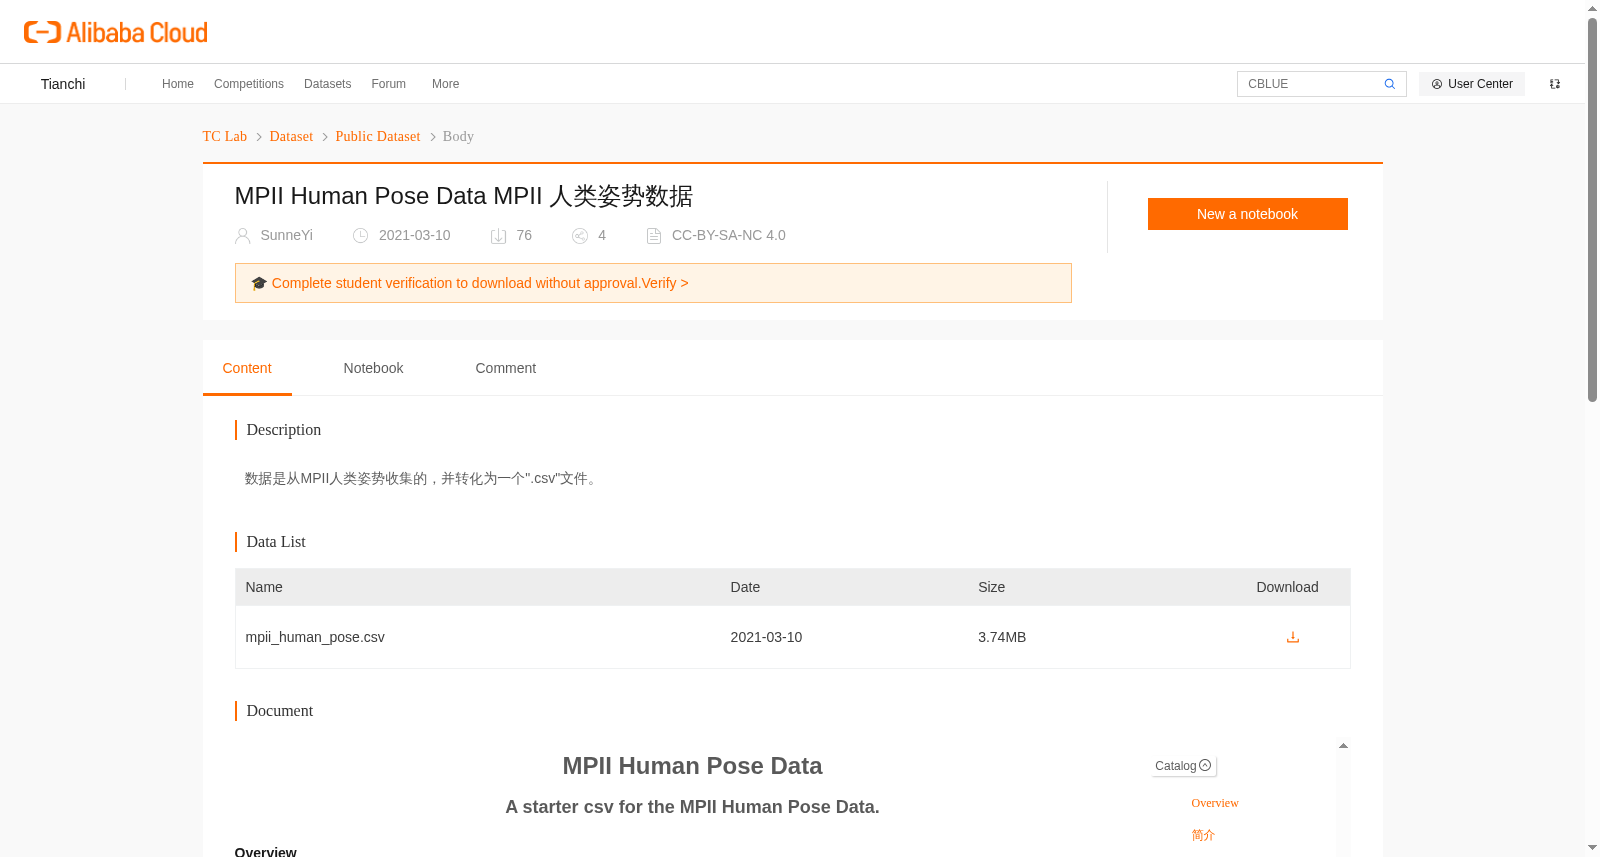The image size is (1600, 857).
Task: Click the download icon for mpii_human_pose.csv
Action: click(x=1293, y=637)
